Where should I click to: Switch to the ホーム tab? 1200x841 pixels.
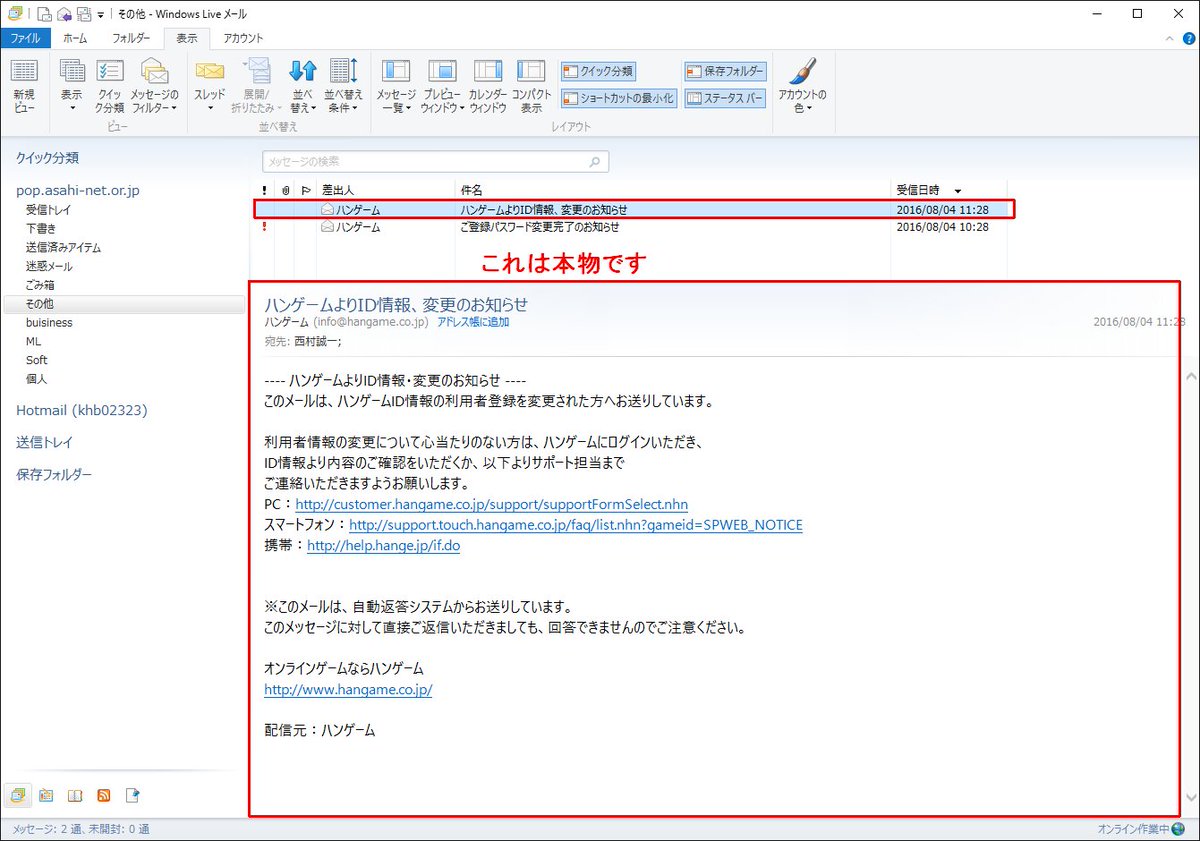75,38
